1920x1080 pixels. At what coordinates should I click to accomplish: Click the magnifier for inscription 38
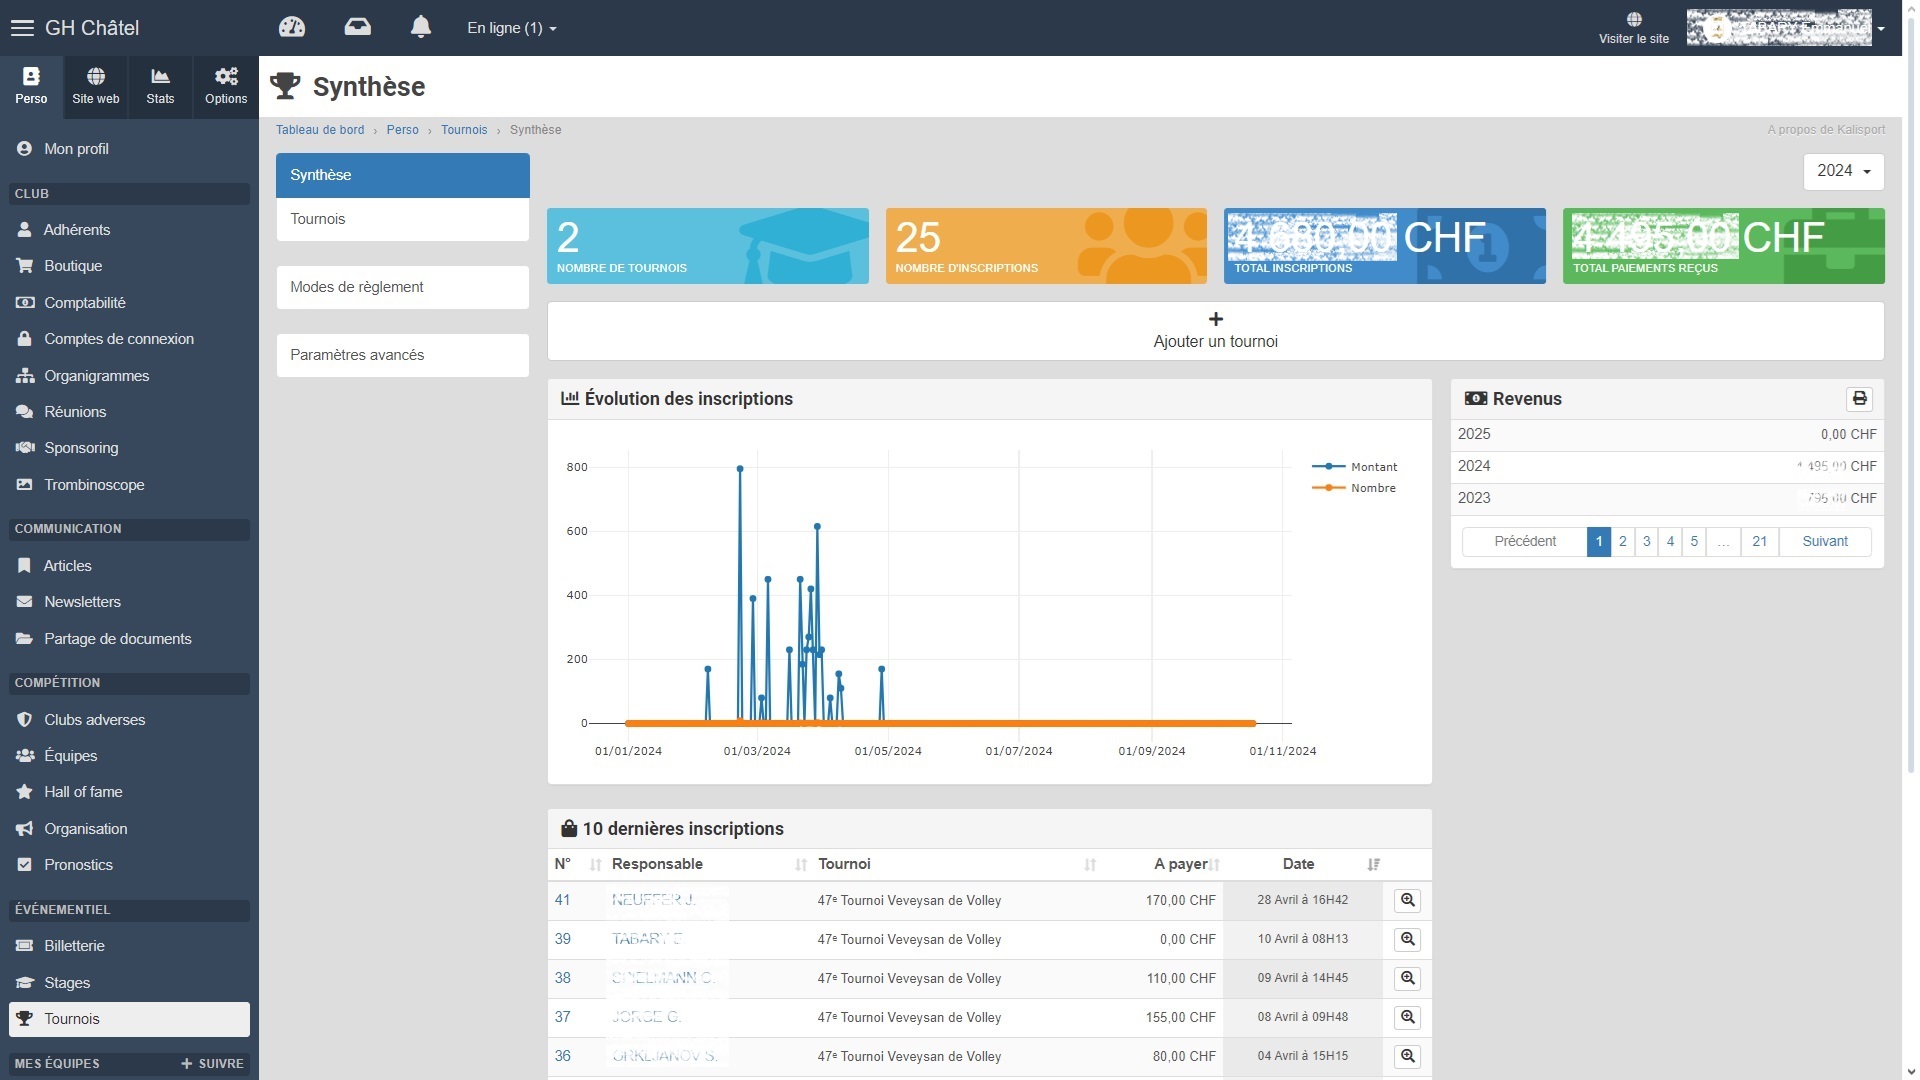pyautogui.click(x=1407, y=978)
